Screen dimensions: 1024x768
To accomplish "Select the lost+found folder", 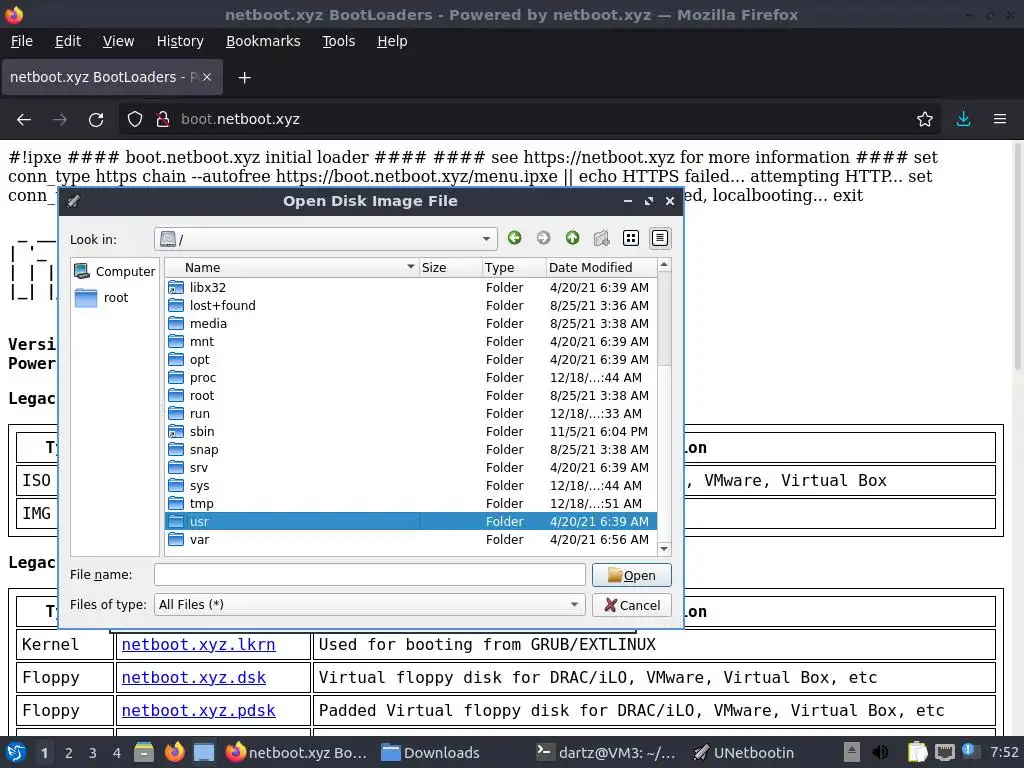I will pos(410,306).
